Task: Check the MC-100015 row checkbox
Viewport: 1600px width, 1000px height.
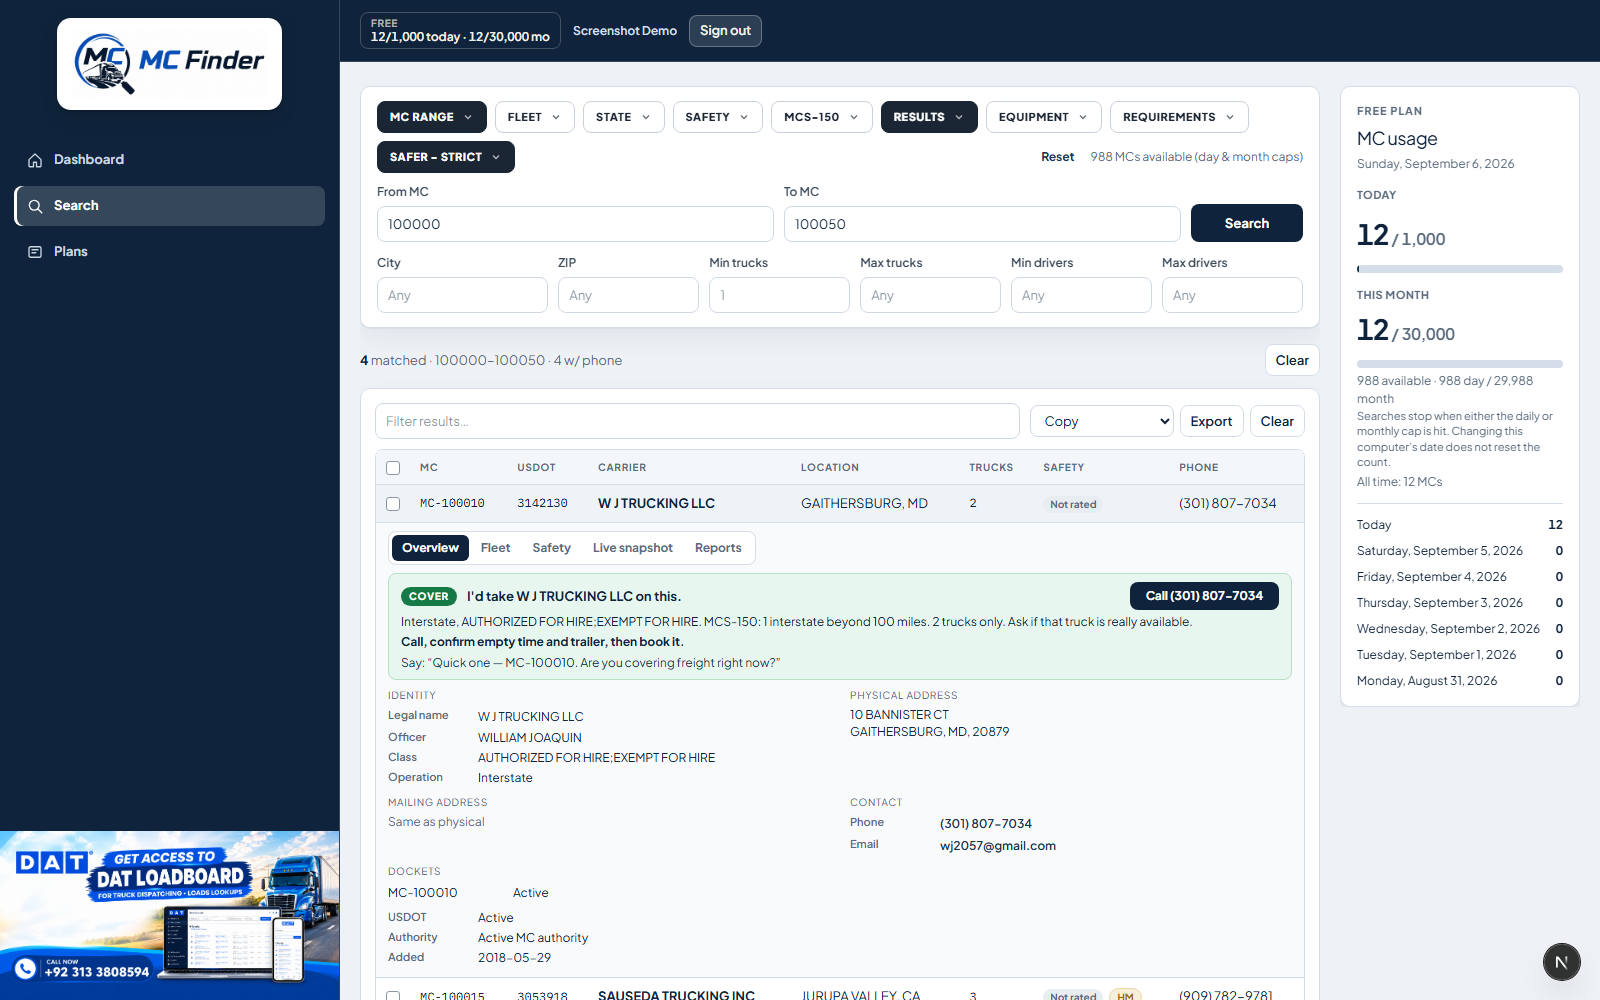Action: point(393,996)
